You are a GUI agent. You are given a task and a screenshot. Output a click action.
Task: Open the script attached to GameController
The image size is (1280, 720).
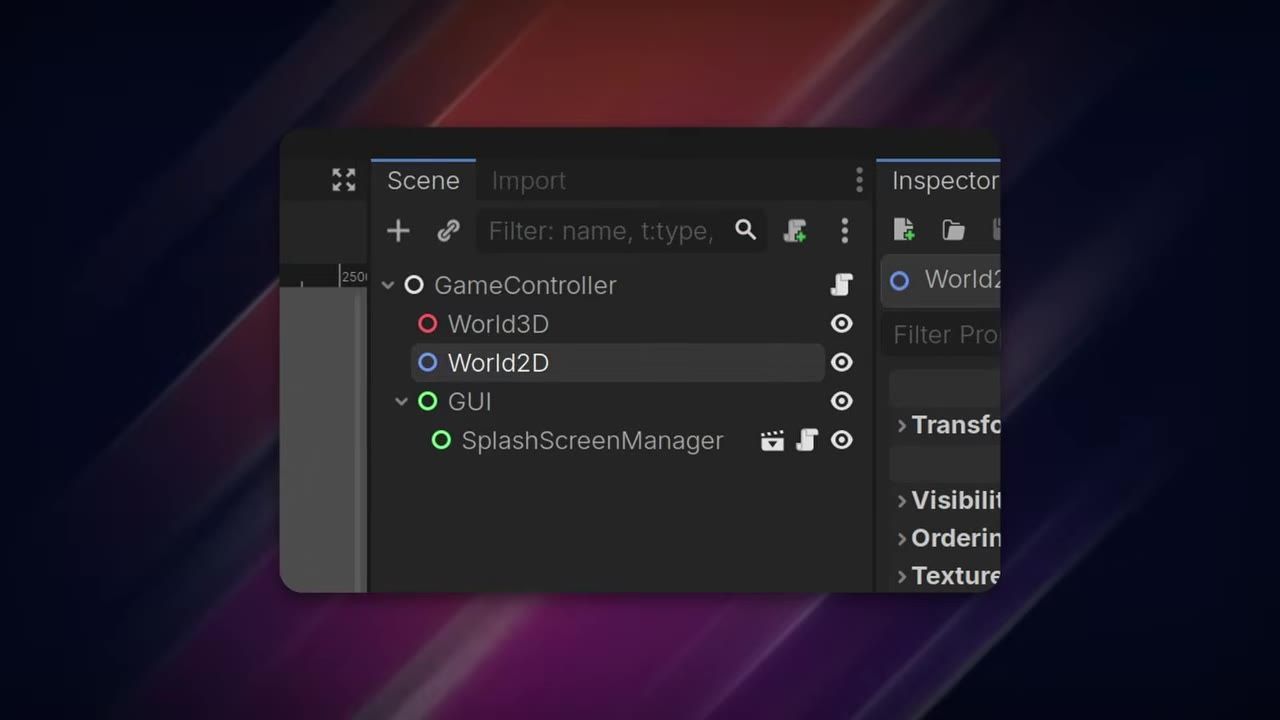[842, 285]
